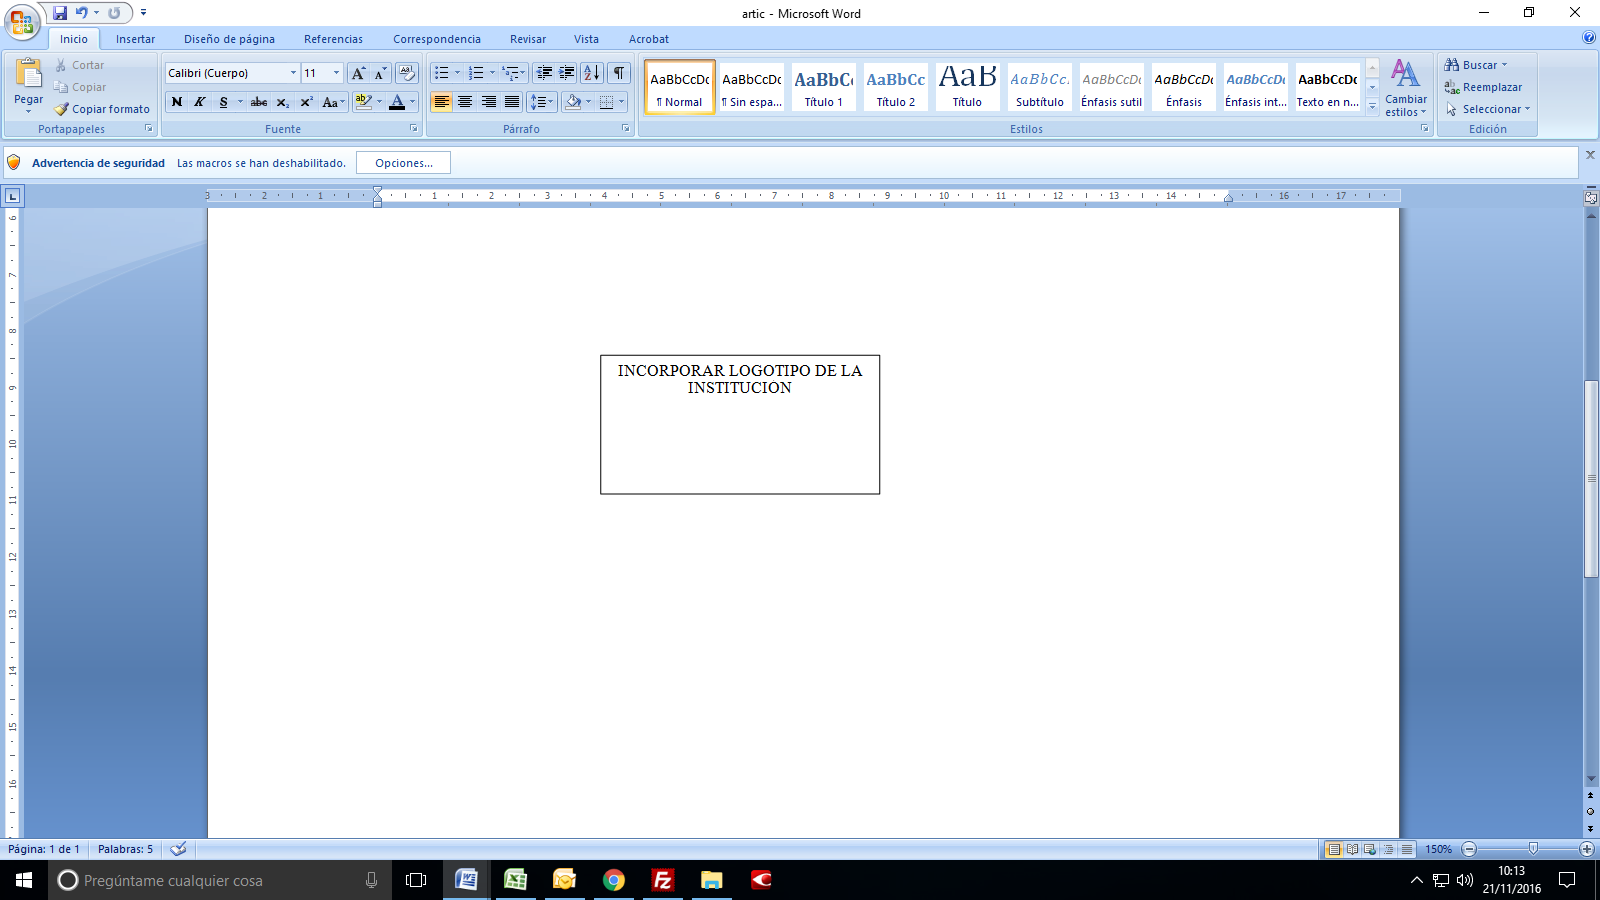Screen dimensions: 1600x900
Task: Open Chrome from taskbar
Action: point(613,880)
